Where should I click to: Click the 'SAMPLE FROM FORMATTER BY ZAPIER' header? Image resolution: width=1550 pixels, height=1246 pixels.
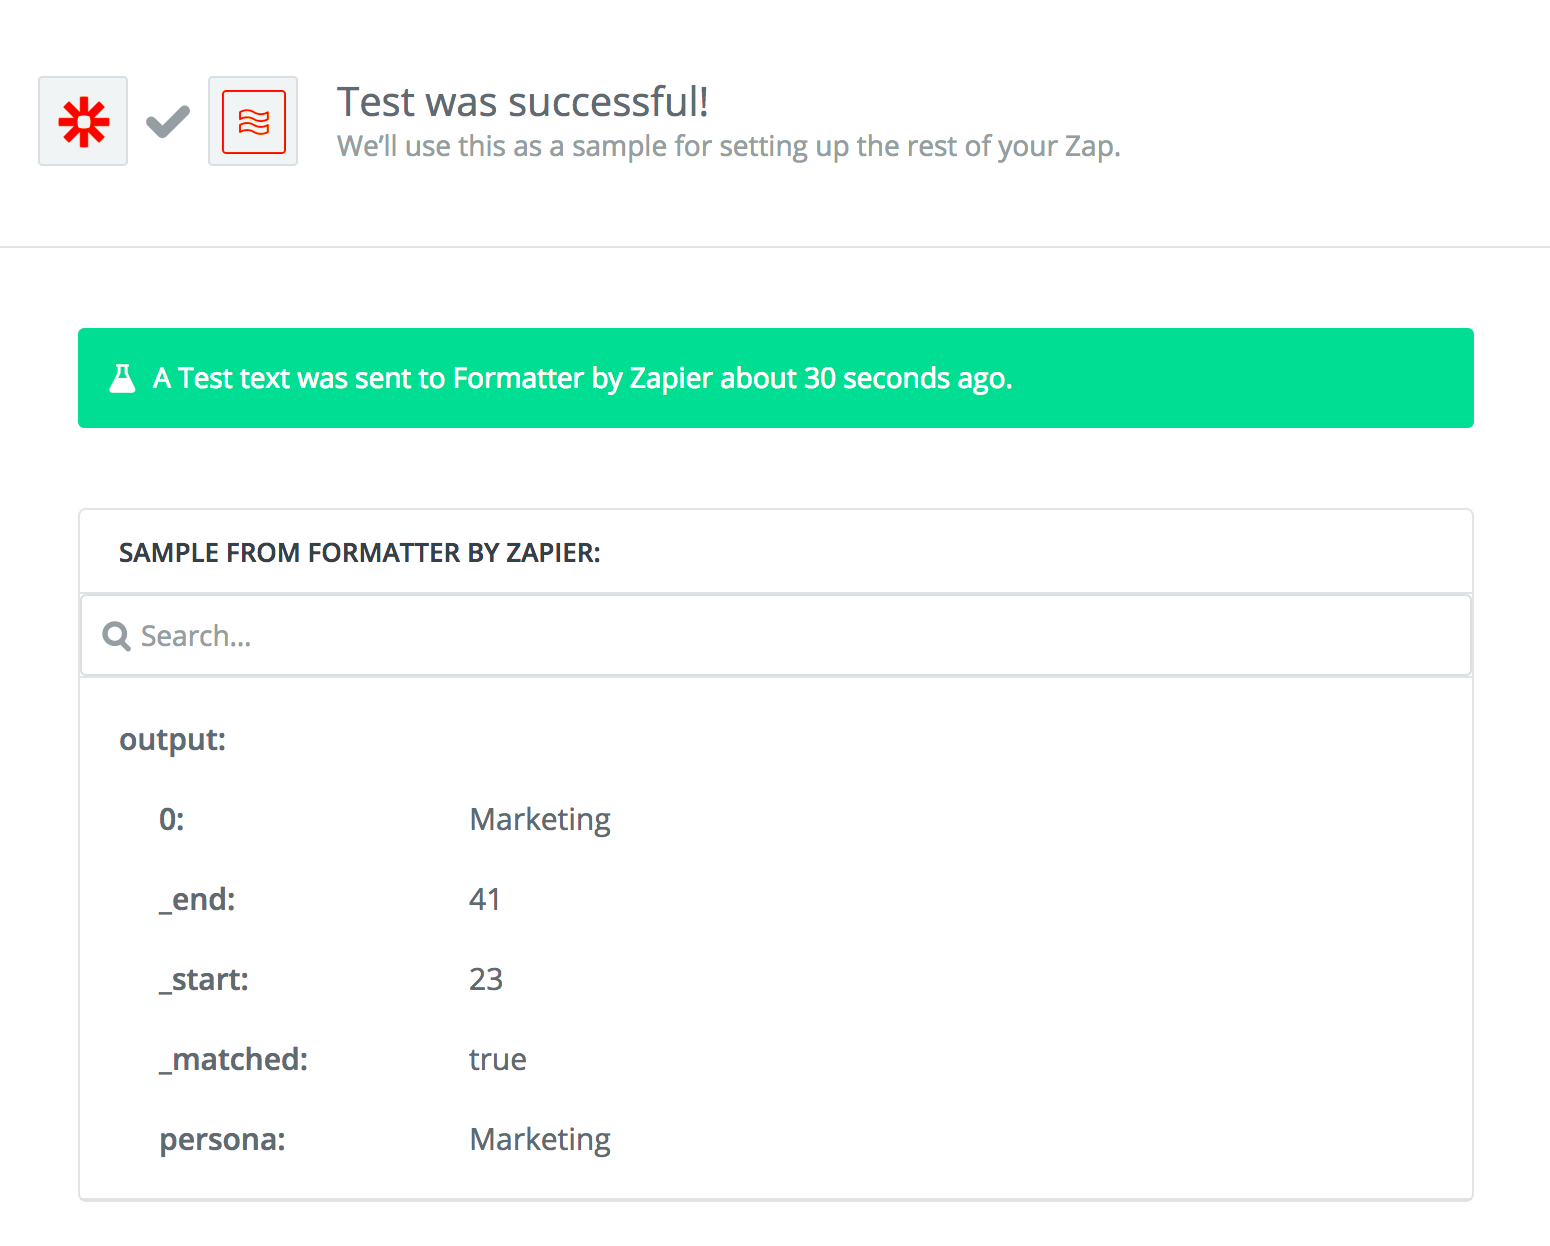[360, 553]
